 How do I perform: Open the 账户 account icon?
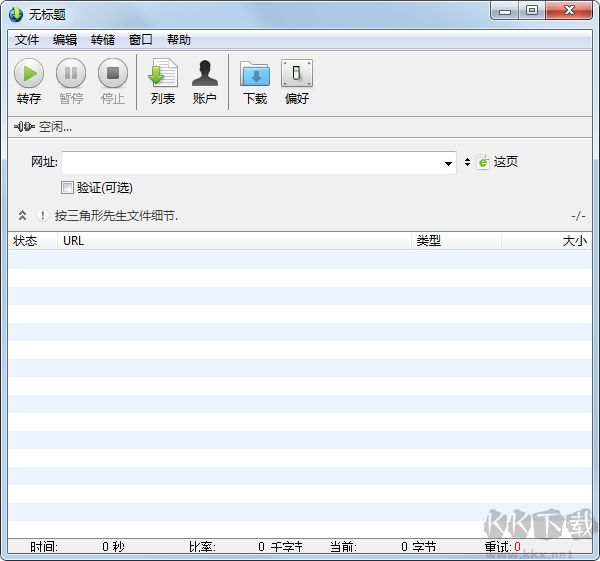click(205, 73)
